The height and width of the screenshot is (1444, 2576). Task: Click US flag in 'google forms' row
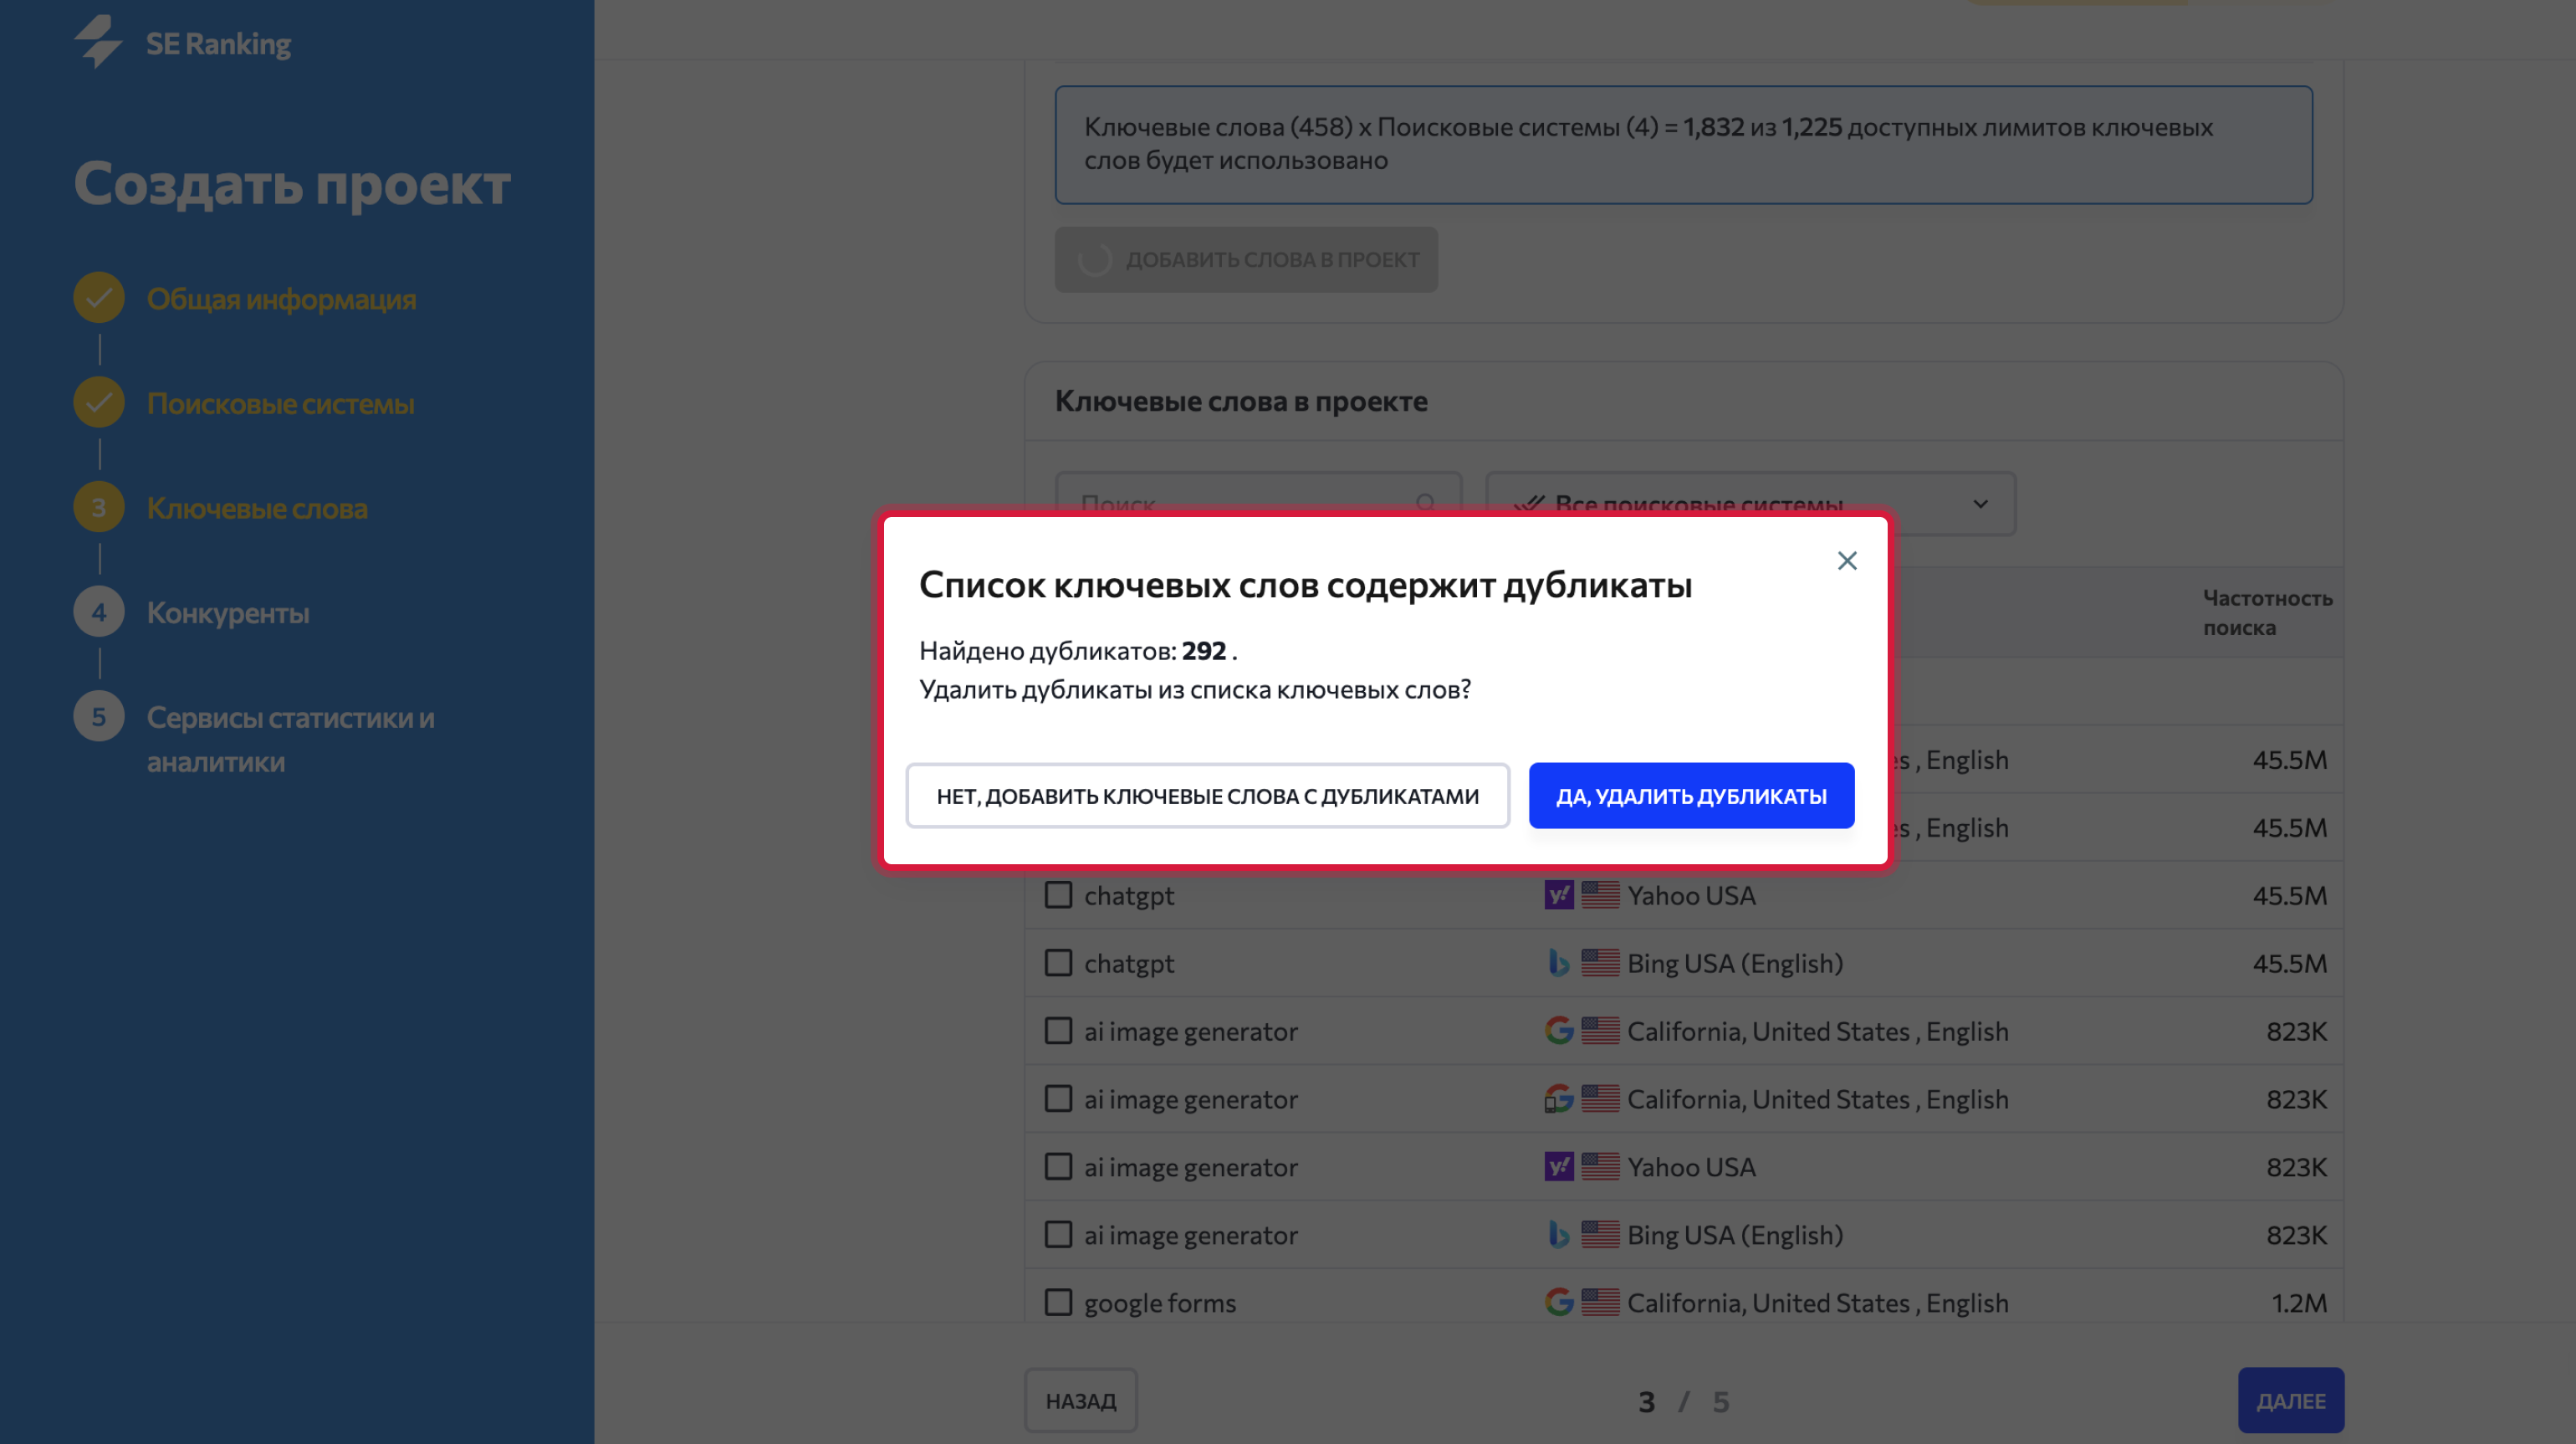pyautogui.click(x=1600, y=1303)
